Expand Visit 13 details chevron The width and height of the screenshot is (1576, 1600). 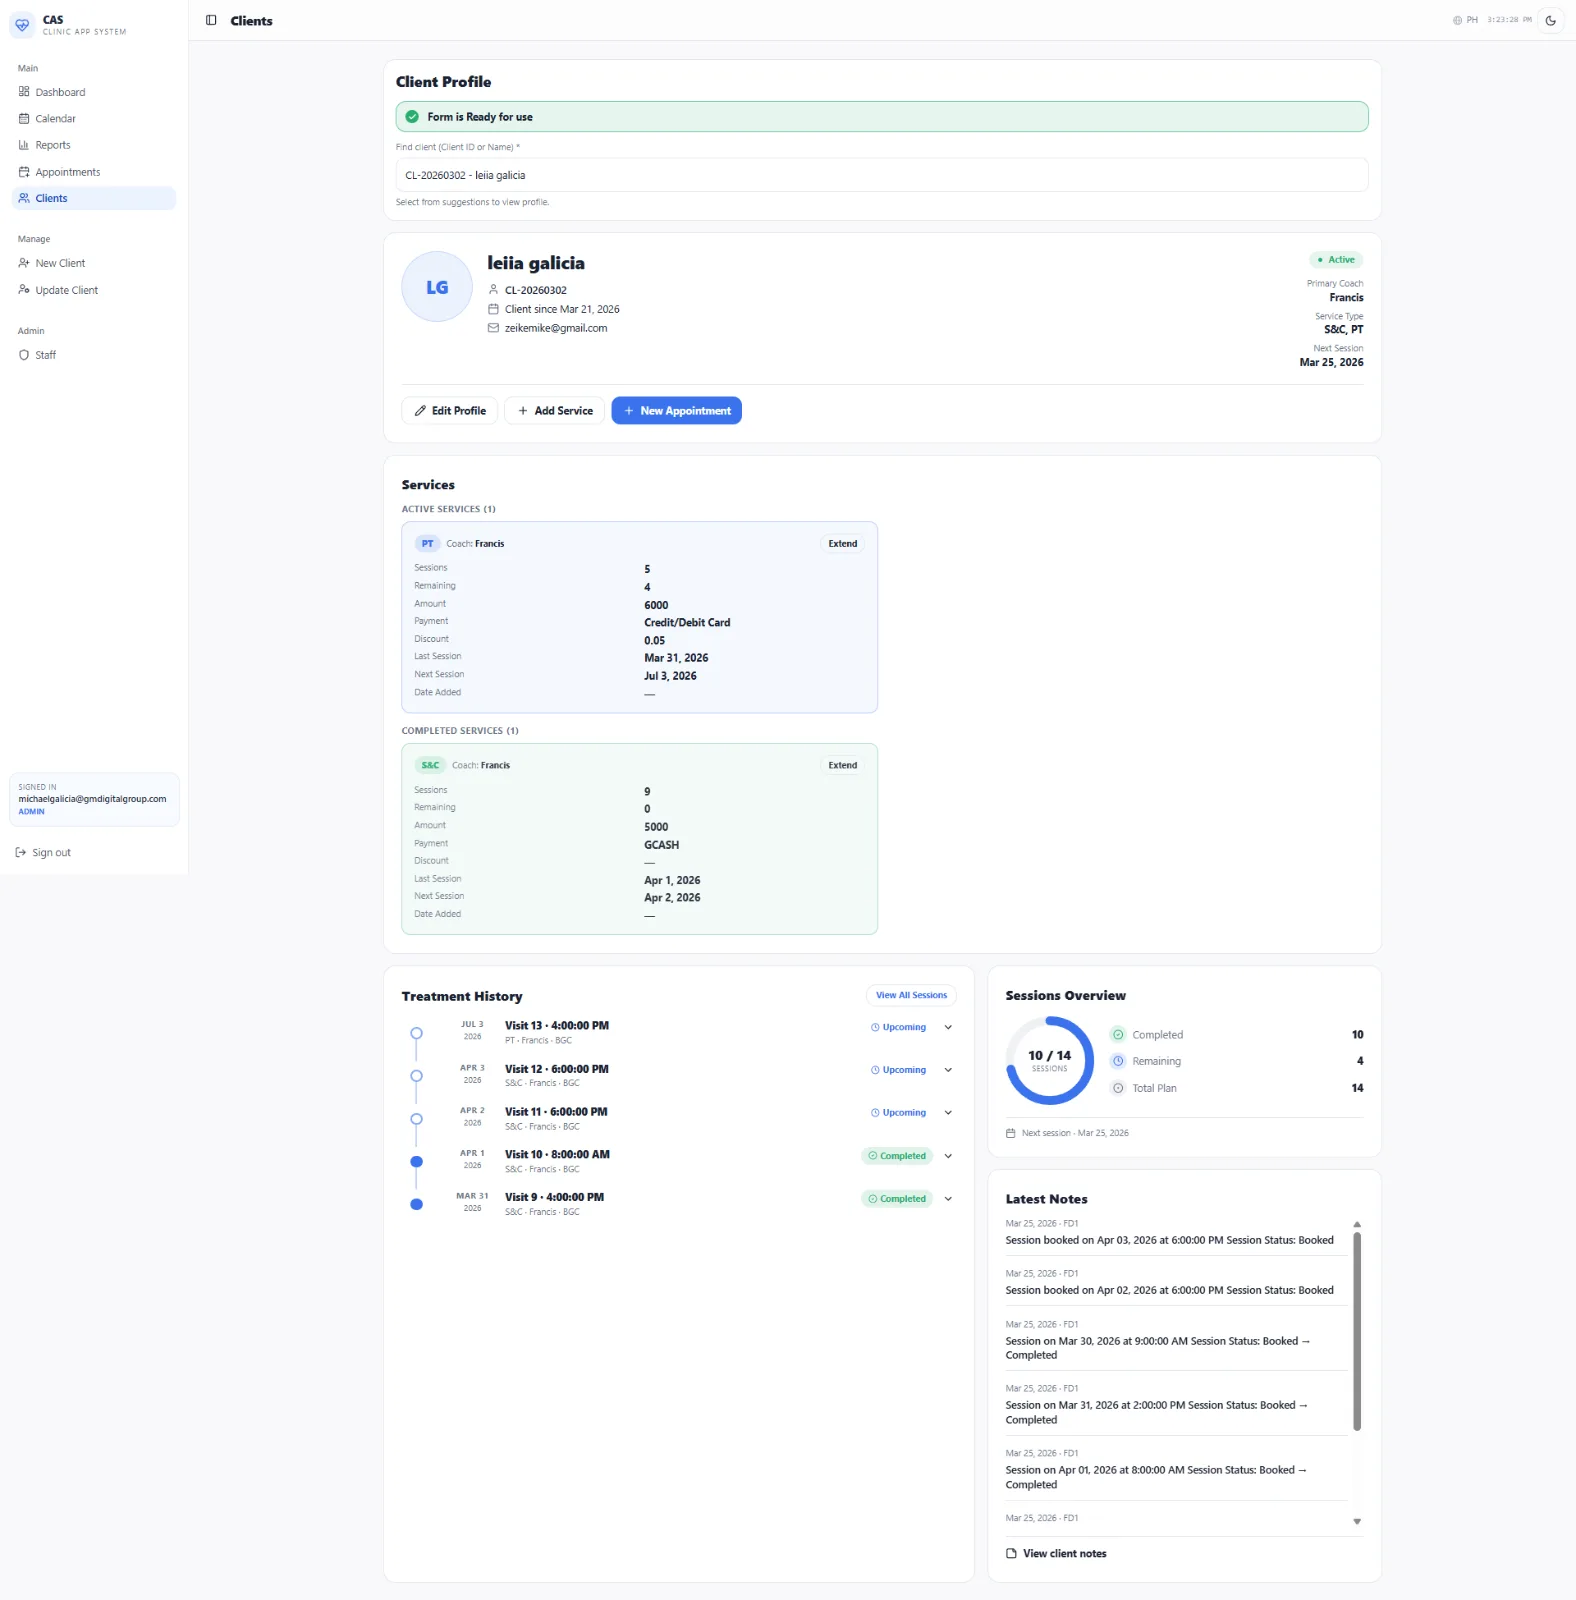pyautogui.click(x=948, y=1027)
